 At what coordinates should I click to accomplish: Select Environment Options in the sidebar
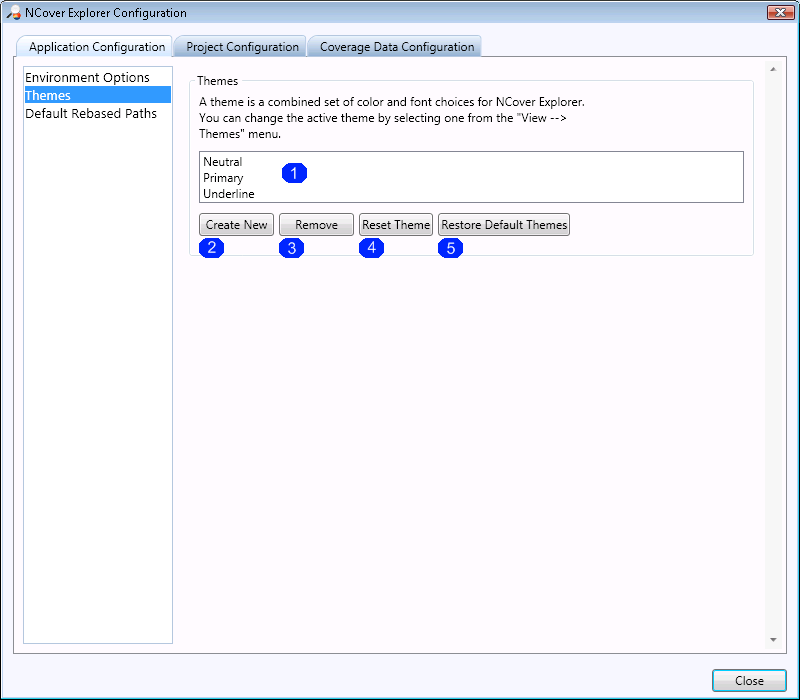pyautogui.click(x=97, y=78)
